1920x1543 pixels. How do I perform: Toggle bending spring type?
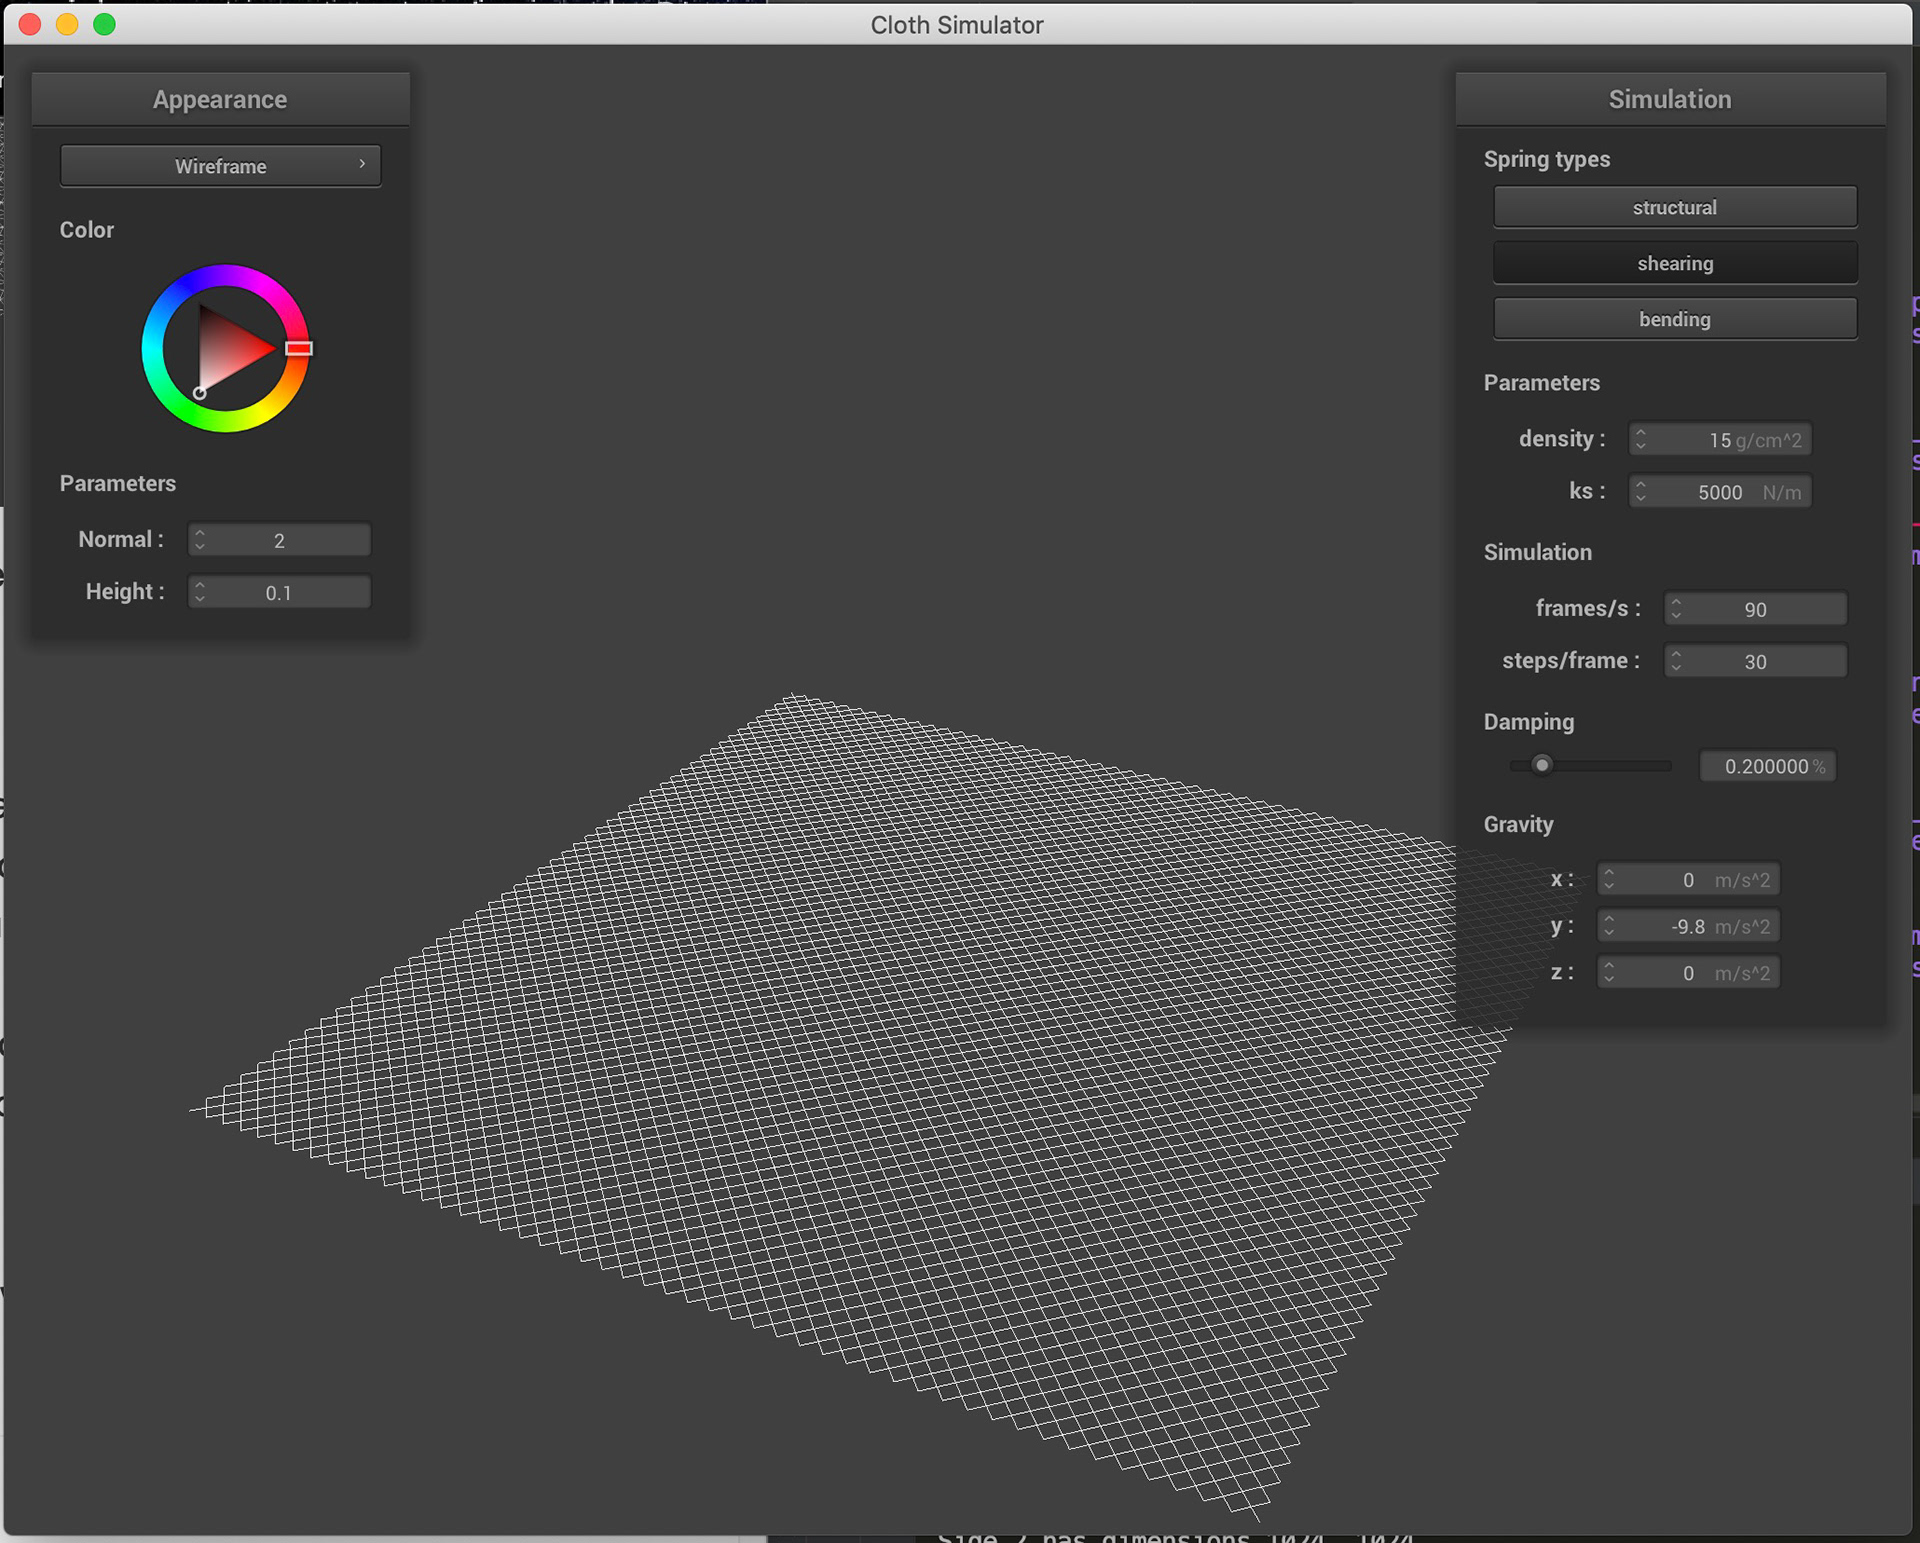(1675, 319)
